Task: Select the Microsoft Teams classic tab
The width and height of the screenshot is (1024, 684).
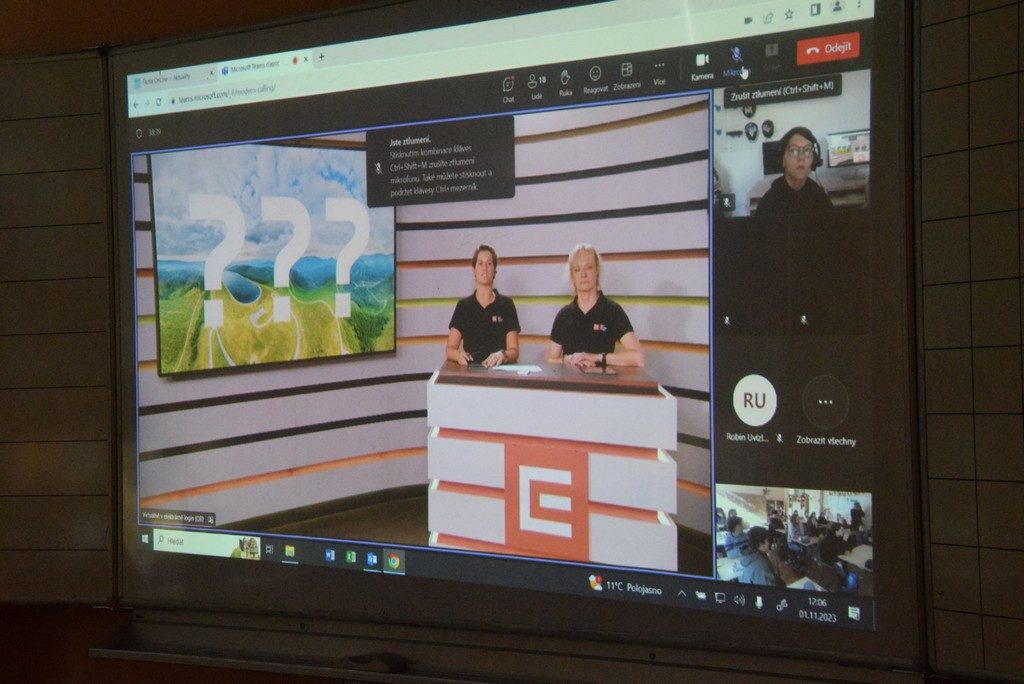Action: (x=261, y=66)
